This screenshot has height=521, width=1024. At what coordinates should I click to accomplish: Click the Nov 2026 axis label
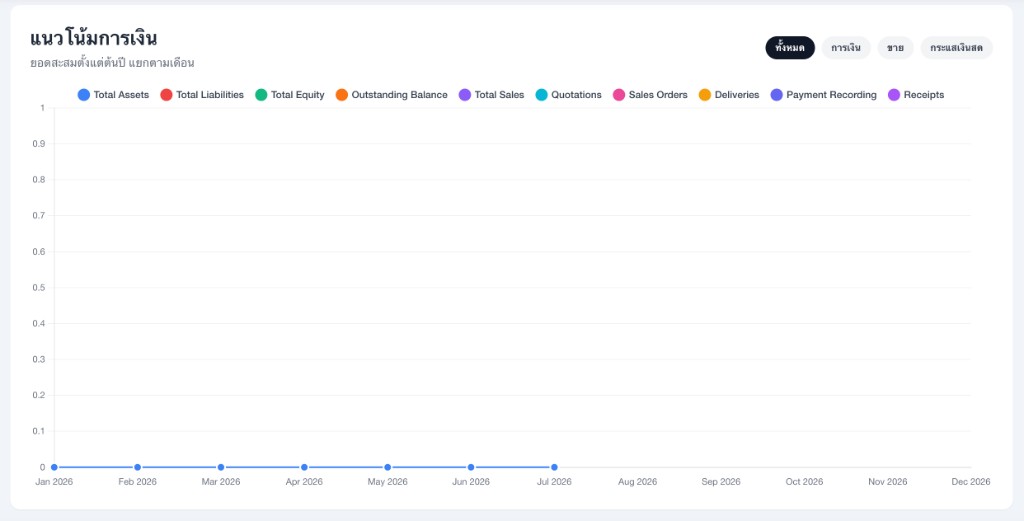coord(888,482)
